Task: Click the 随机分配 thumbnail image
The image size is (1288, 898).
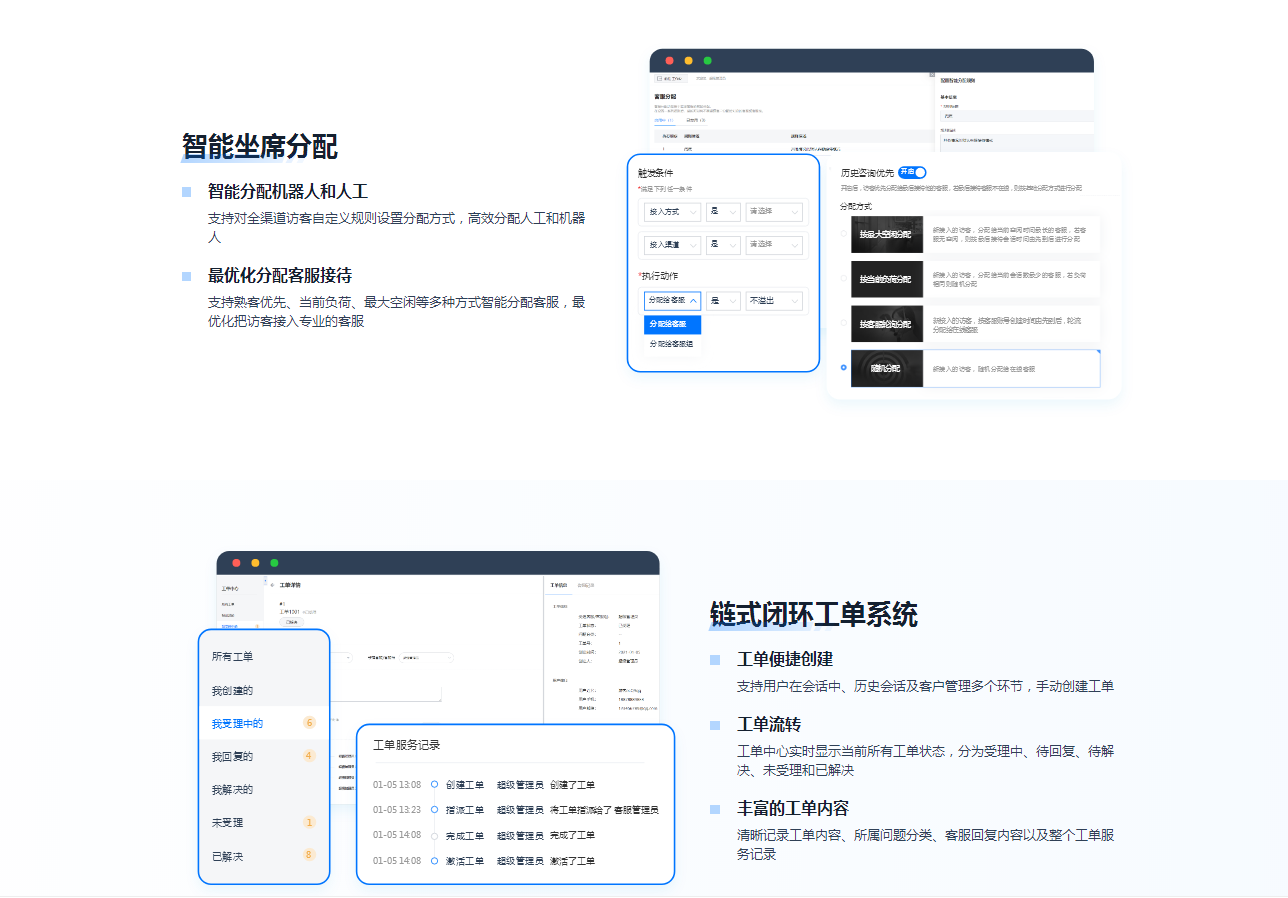Action: (886, 368)
